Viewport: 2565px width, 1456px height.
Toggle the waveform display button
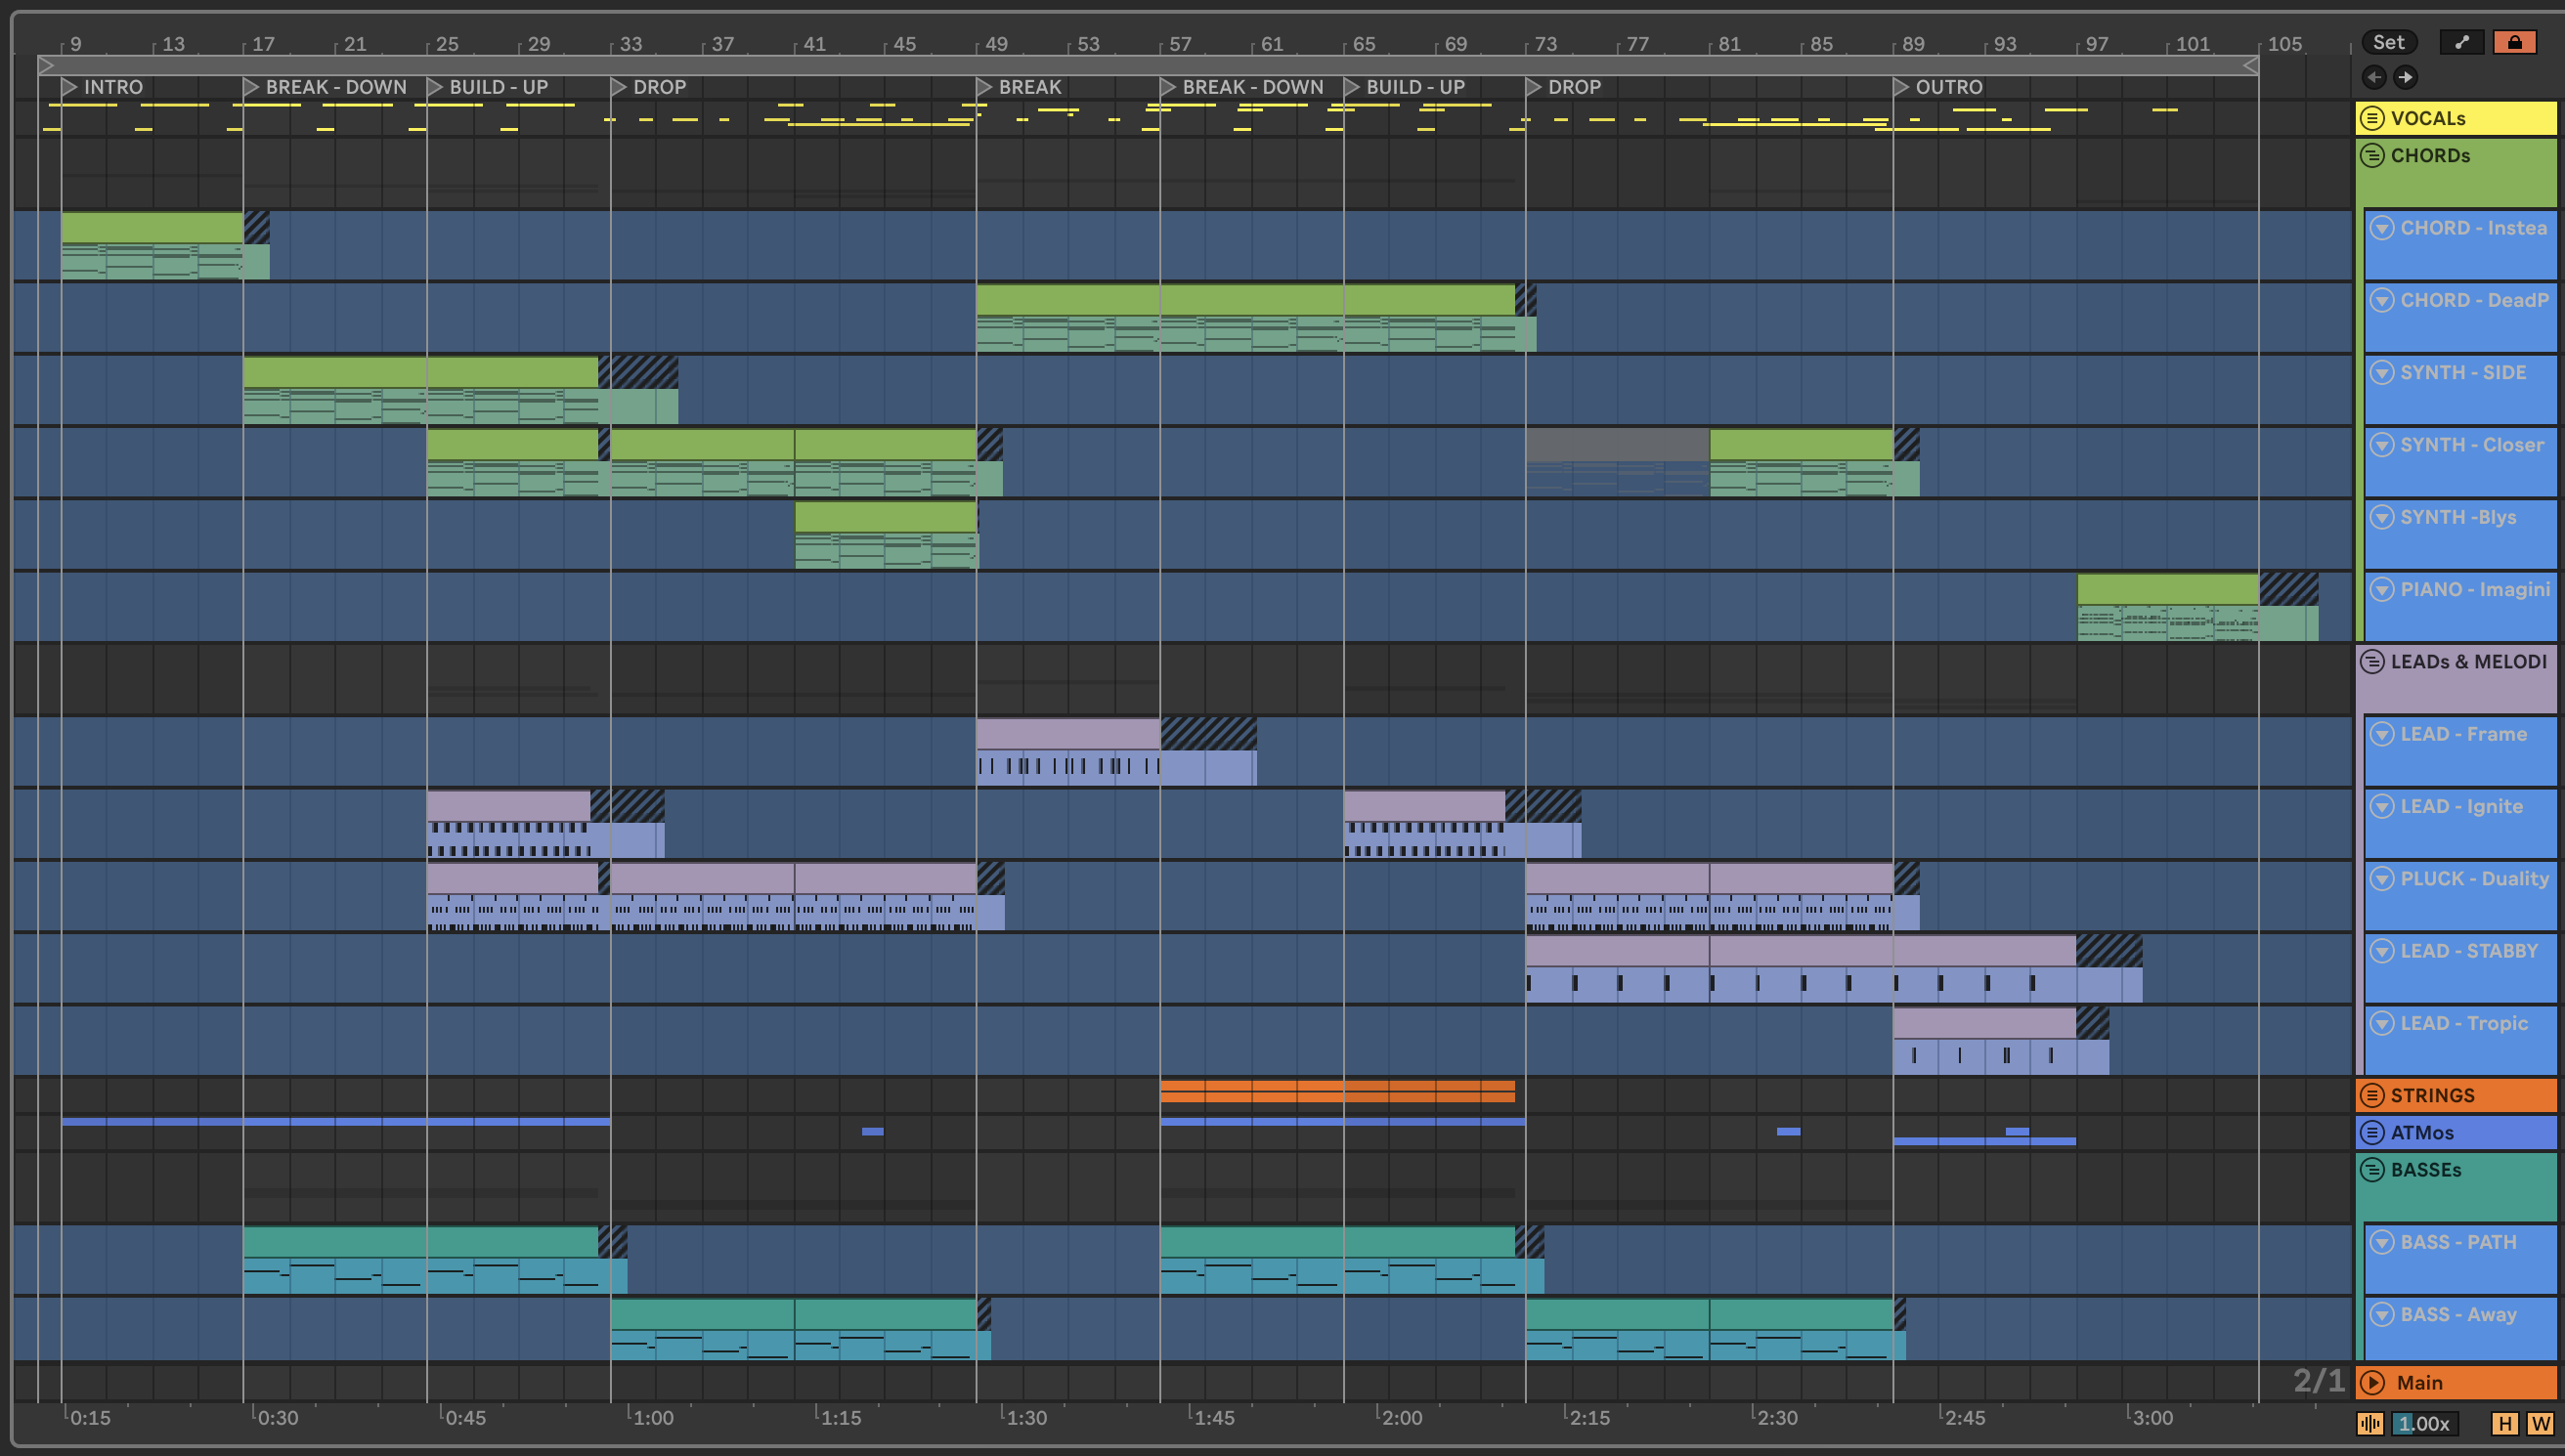[x=2370, y=1424]
